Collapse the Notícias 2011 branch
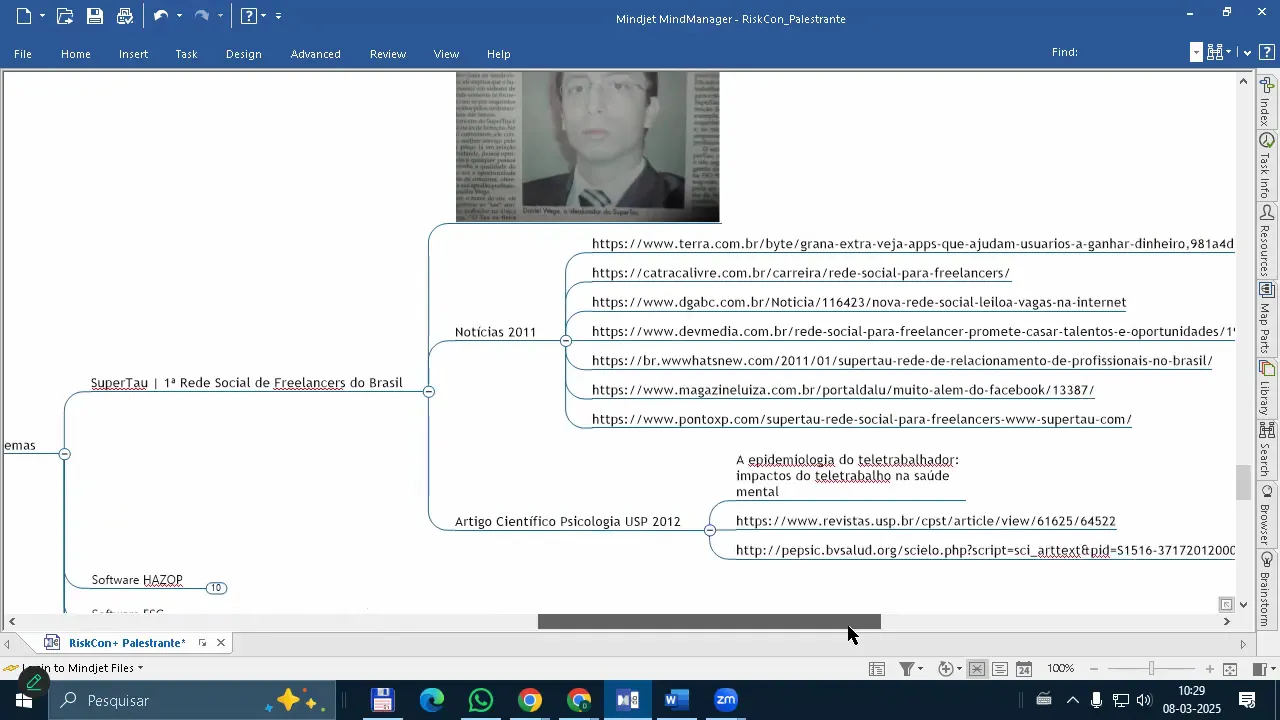 click(566, 341)
